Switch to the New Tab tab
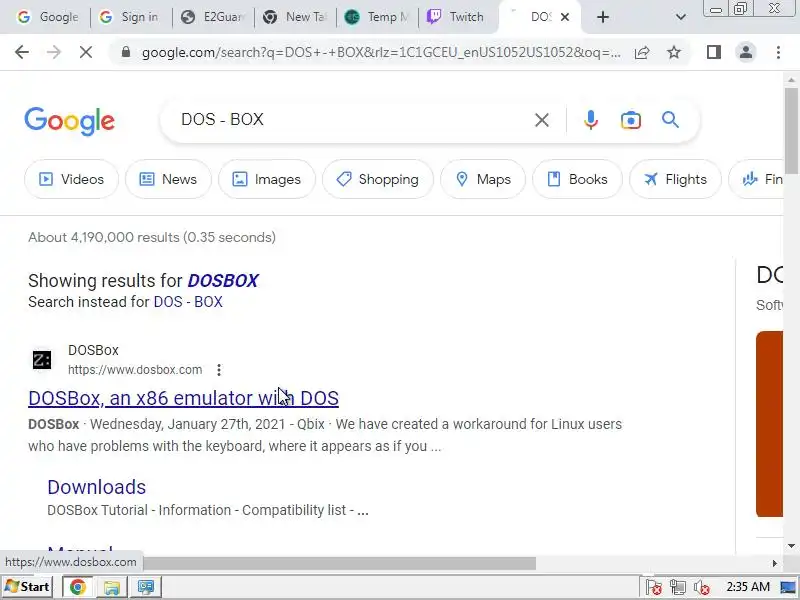The height and width of the screenshot is (600, 800). click(x=295, y=17)
